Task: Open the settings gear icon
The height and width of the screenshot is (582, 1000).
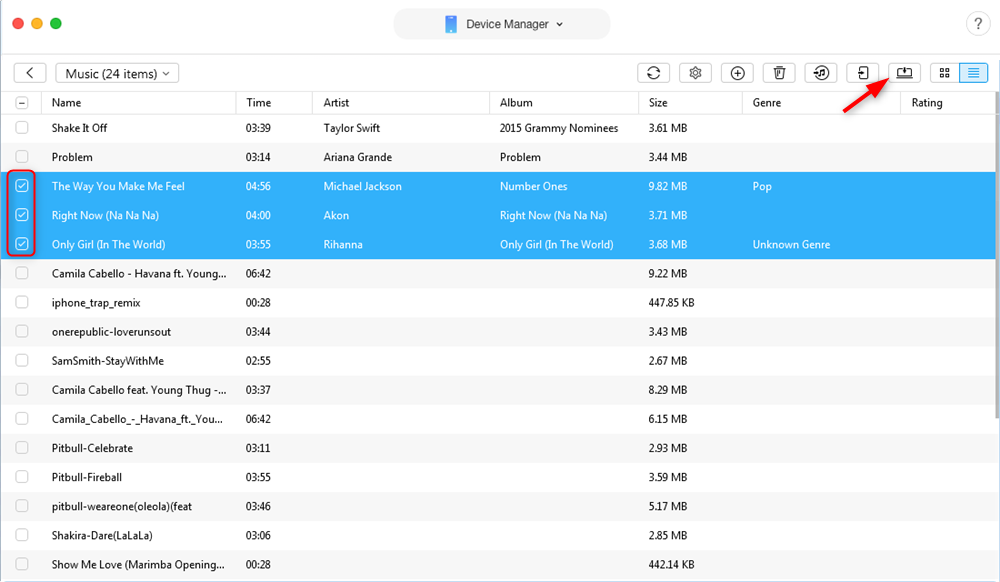Action: coord(694,72)
